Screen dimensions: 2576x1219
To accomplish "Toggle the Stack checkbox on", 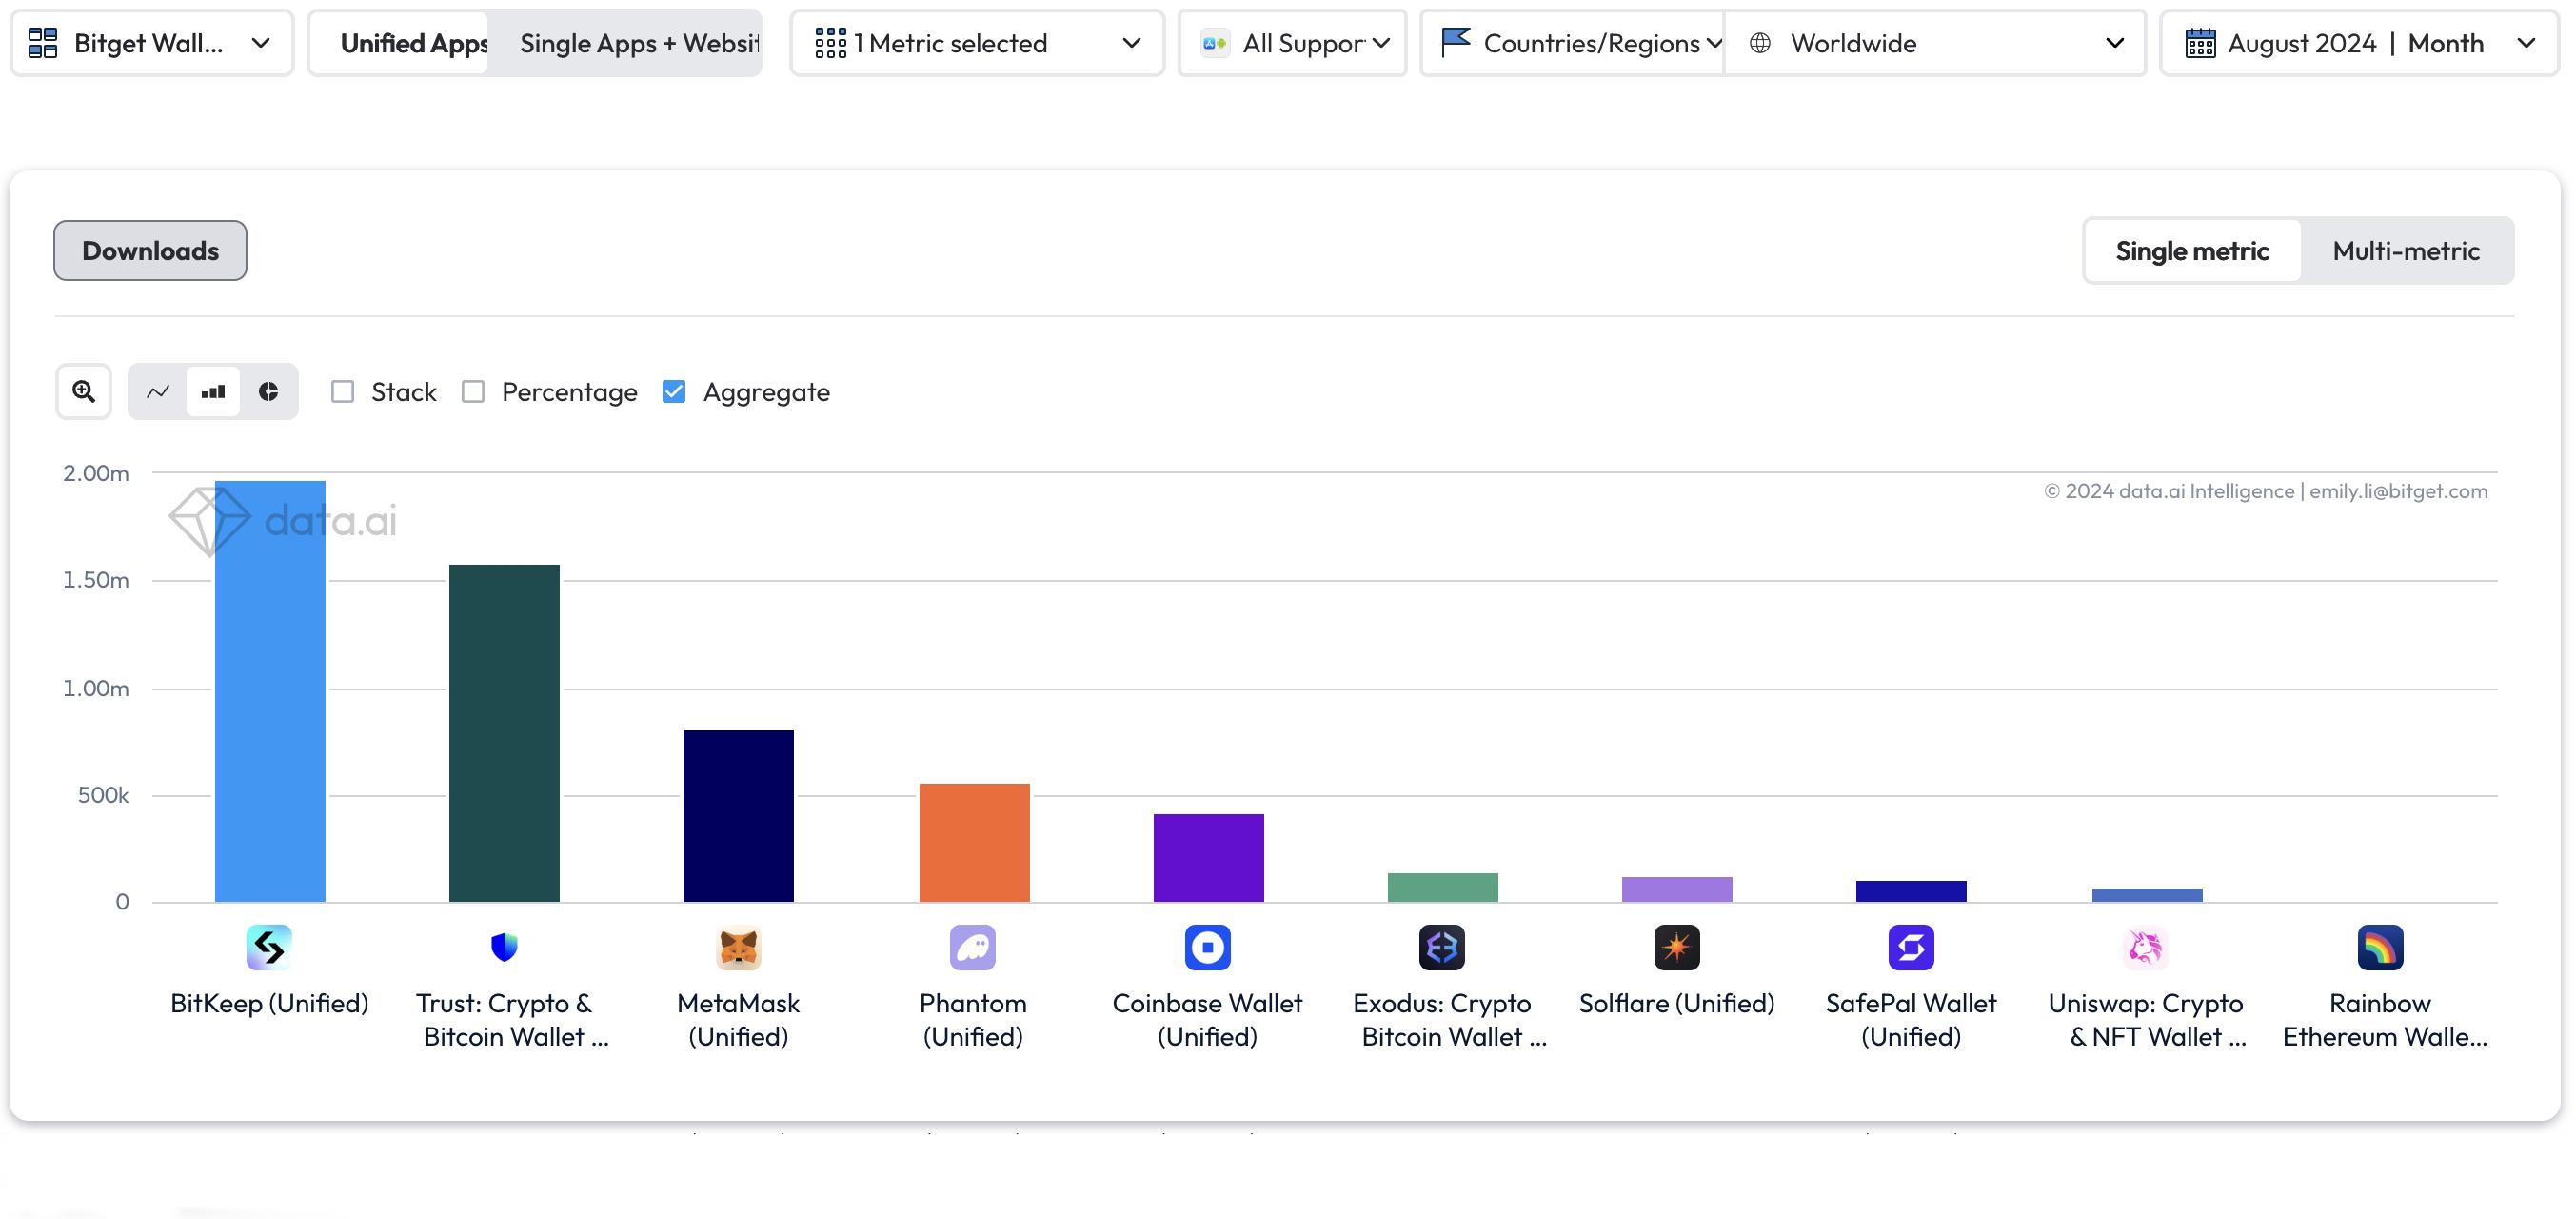I will pos(342,391).
